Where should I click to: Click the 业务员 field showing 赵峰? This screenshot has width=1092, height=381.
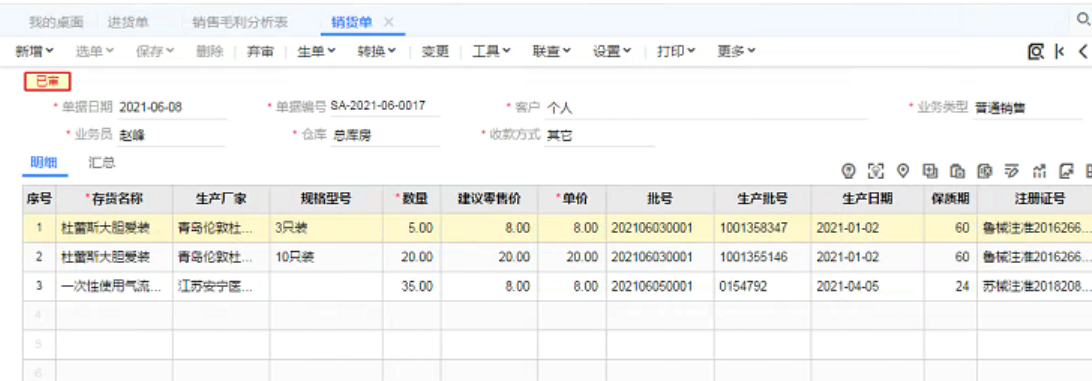[x=171, y=136]
